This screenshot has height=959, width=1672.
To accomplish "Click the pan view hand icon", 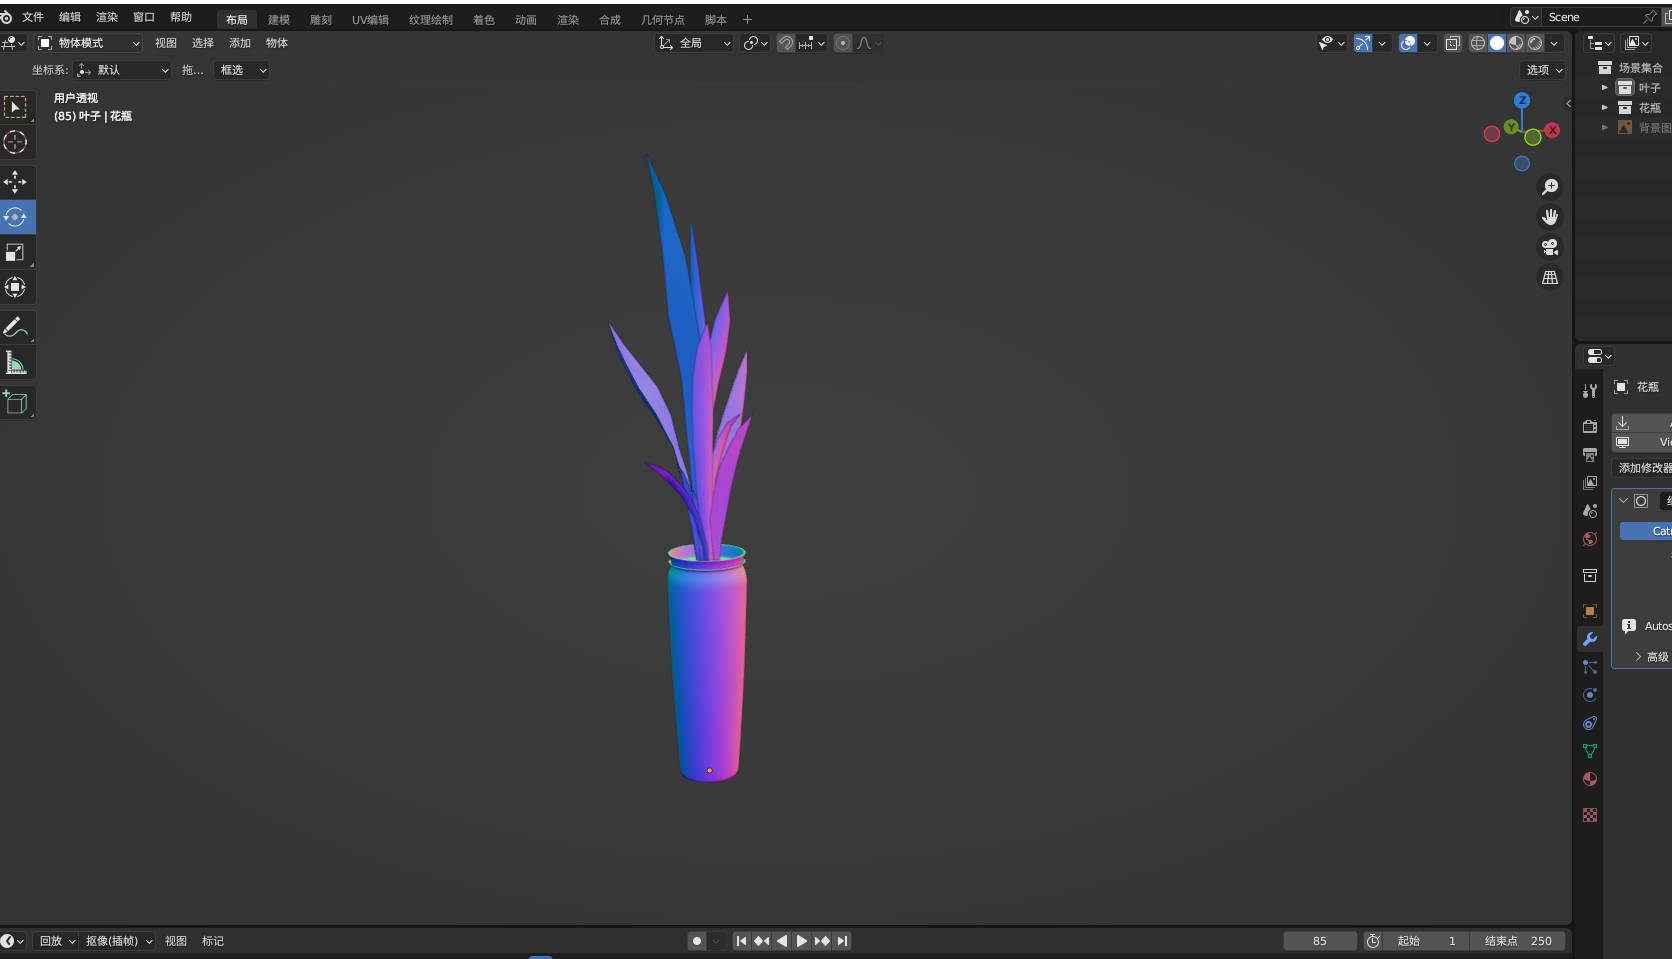I will 1550,217.
